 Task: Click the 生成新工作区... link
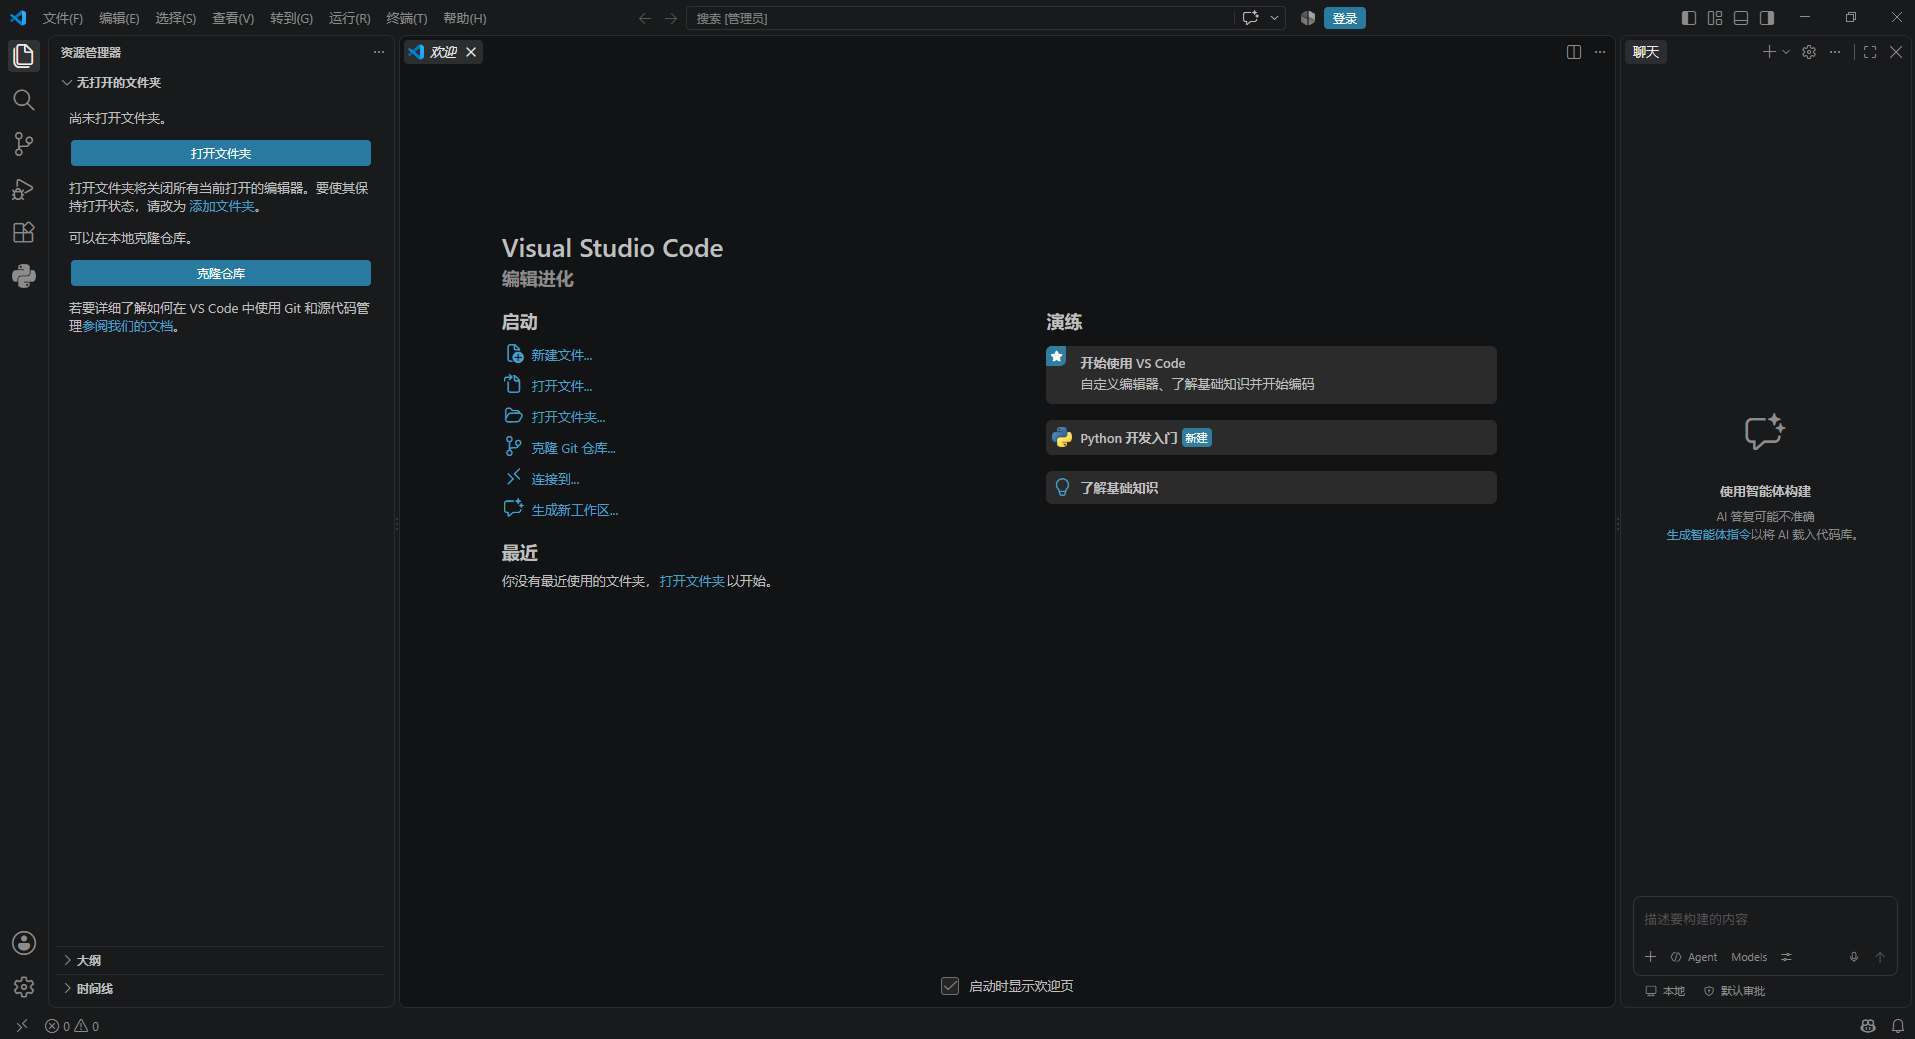pyautogui.click(x=575, y=510)
